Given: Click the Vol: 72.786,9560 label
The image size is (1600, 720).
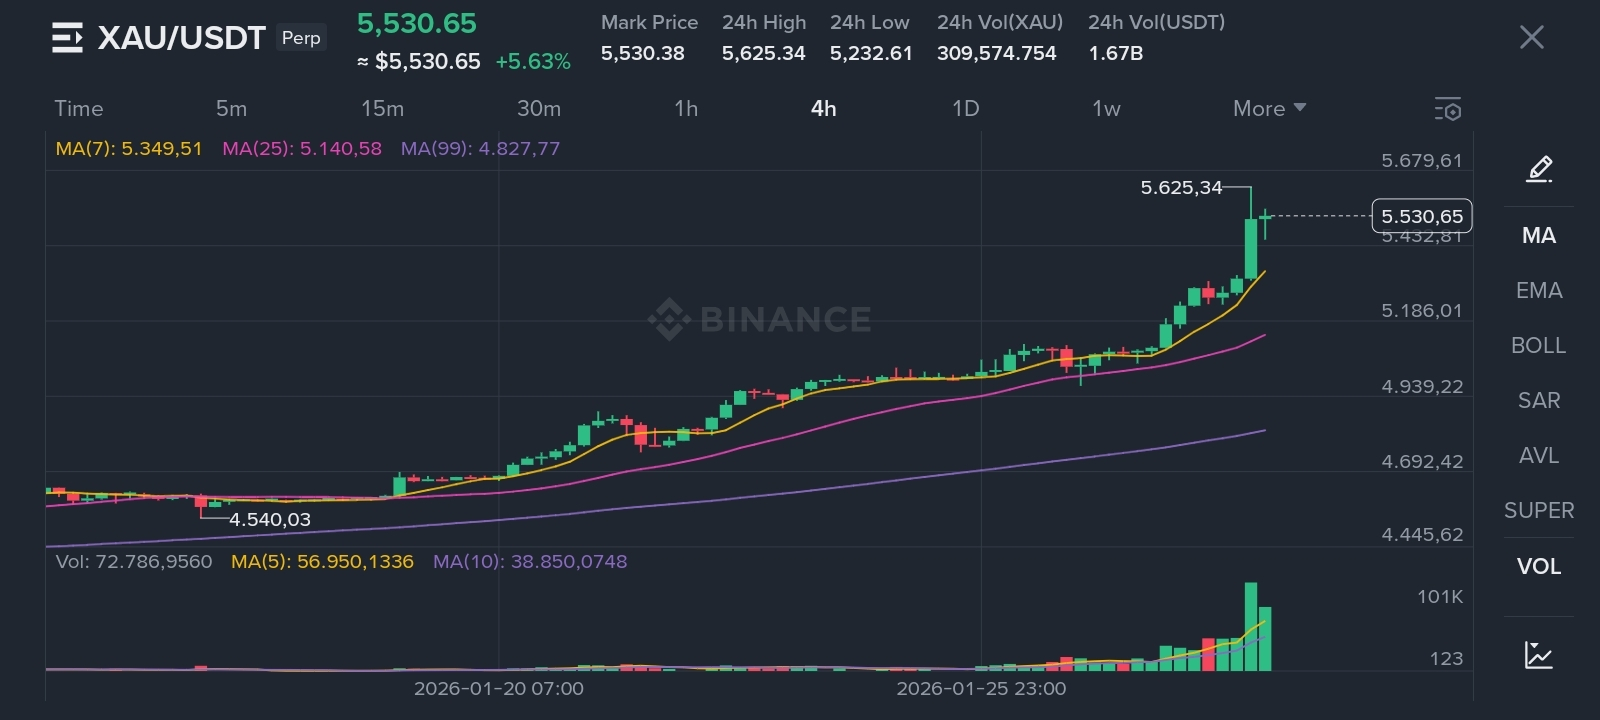Looking at the screenshot, I should [x=134, y=561].
